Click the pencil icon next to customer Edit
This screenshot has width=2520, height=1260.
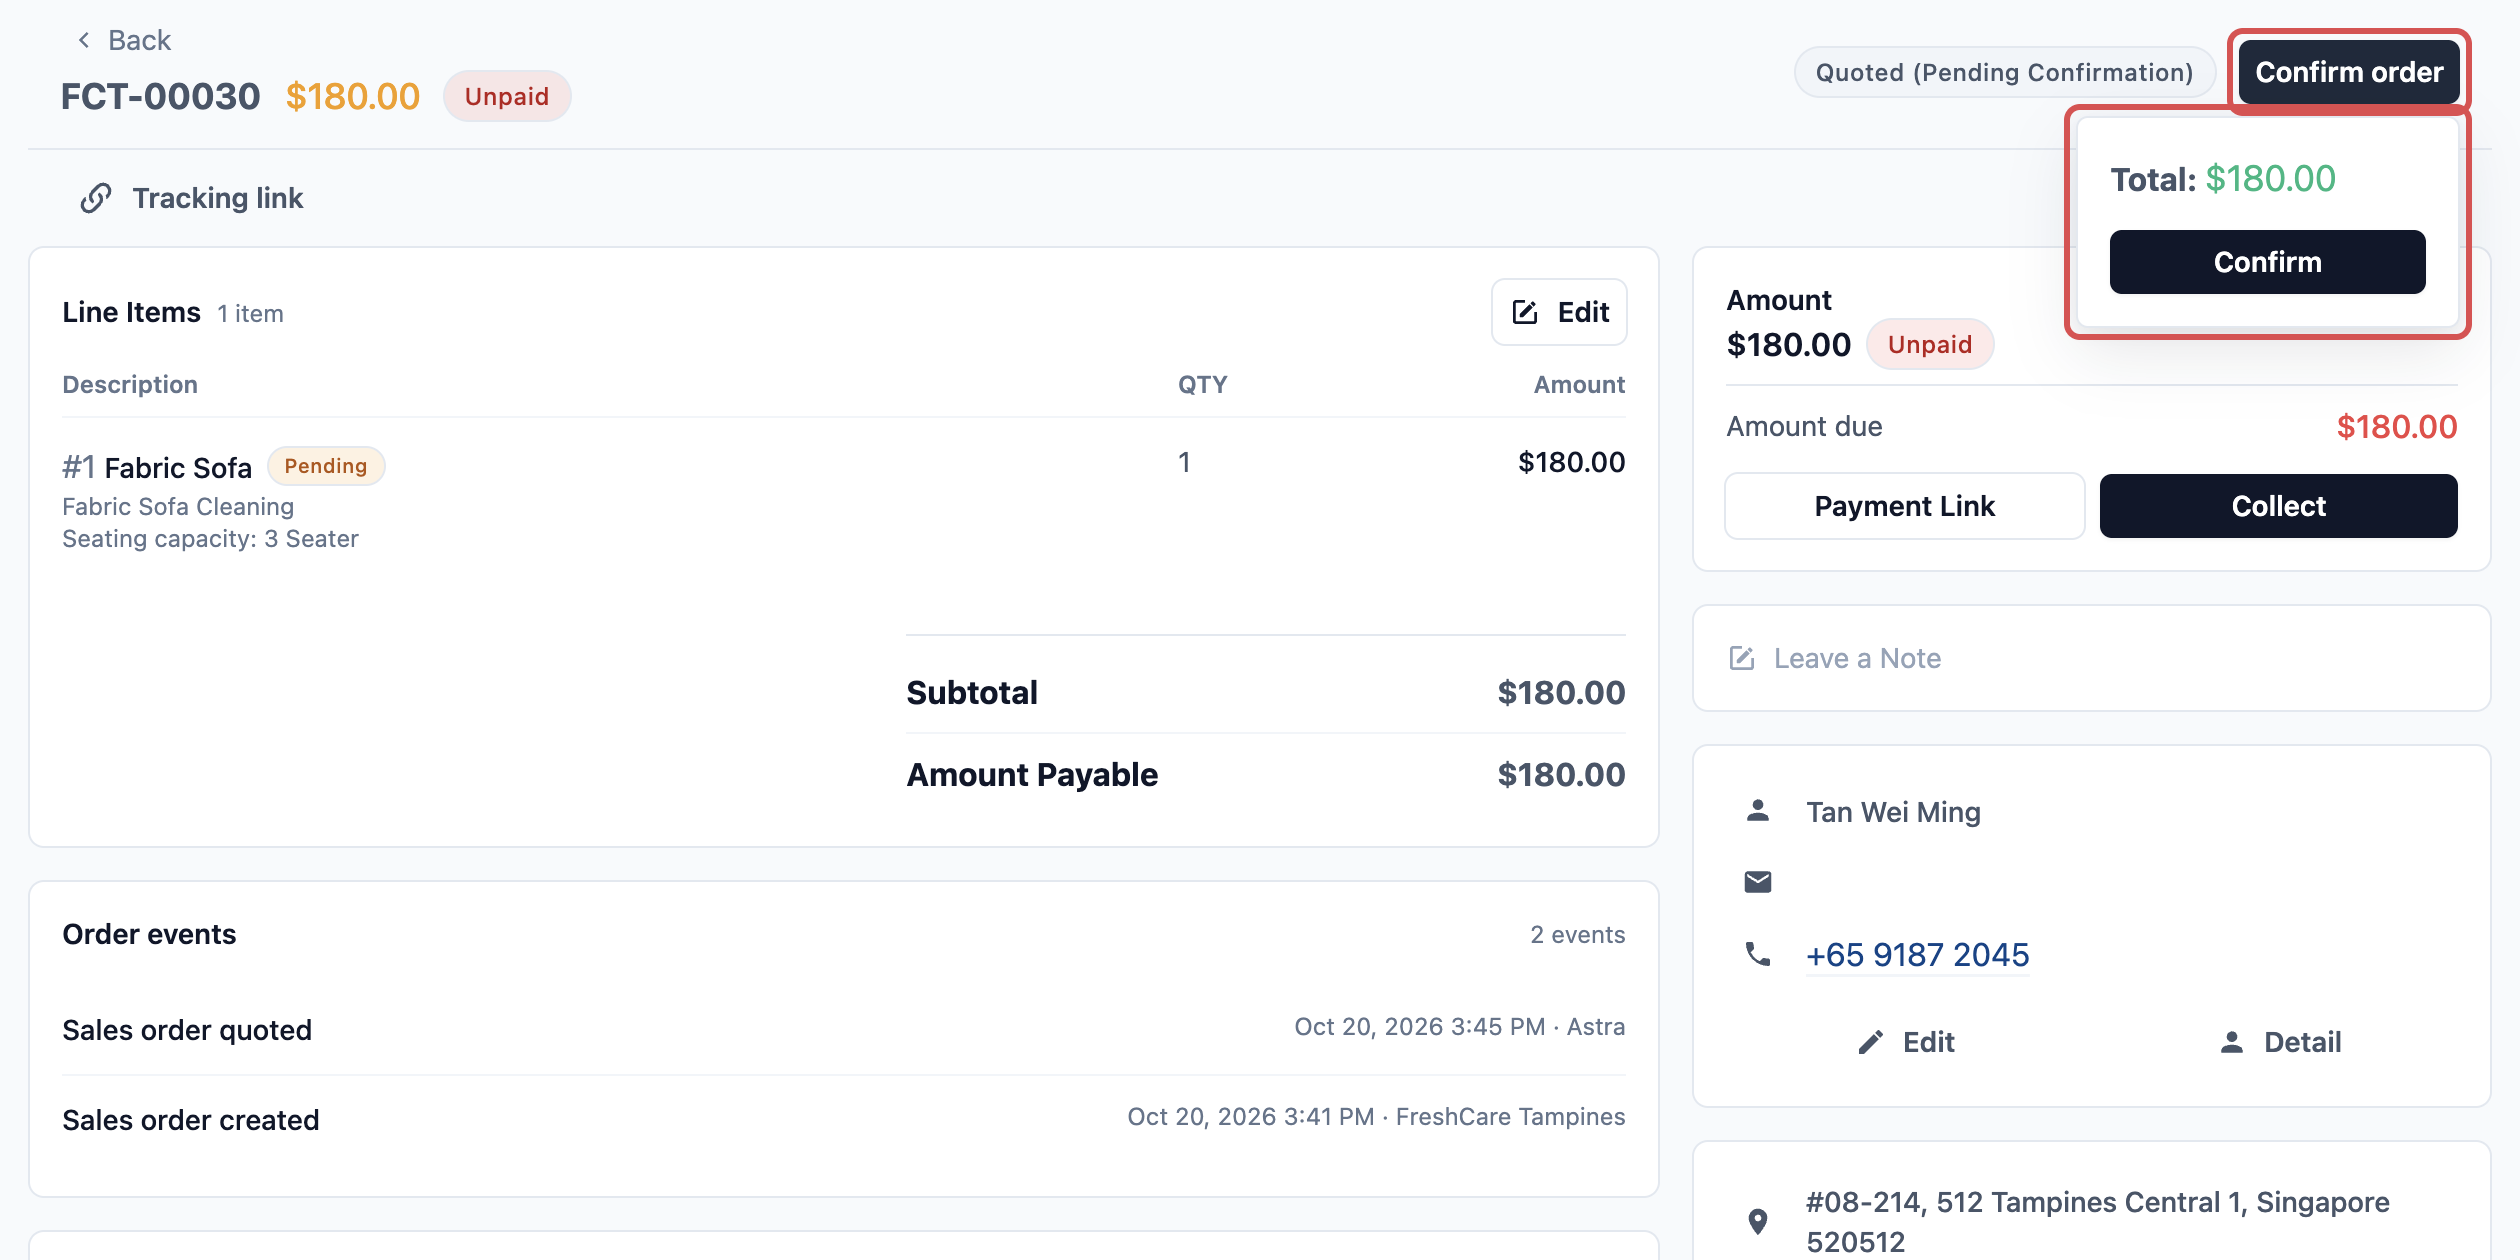(x=1871, y=1042)
